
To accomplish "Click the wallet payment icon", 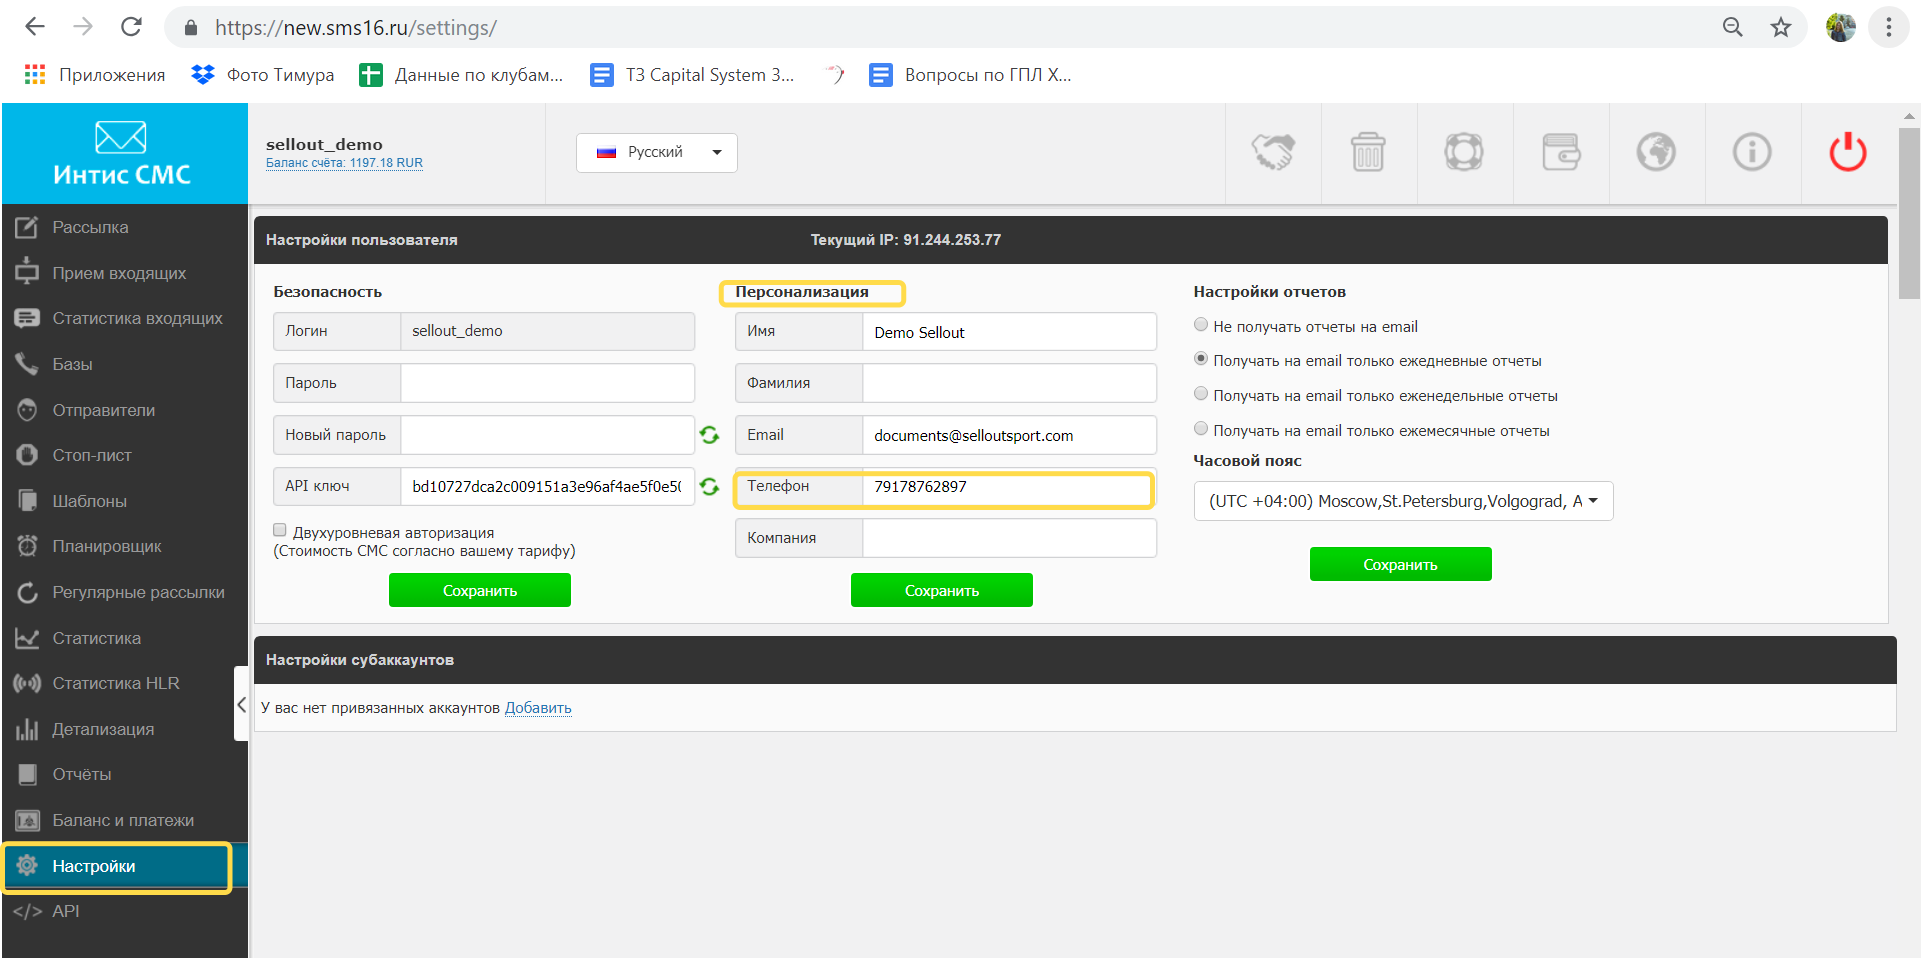I will point(1560,153).
